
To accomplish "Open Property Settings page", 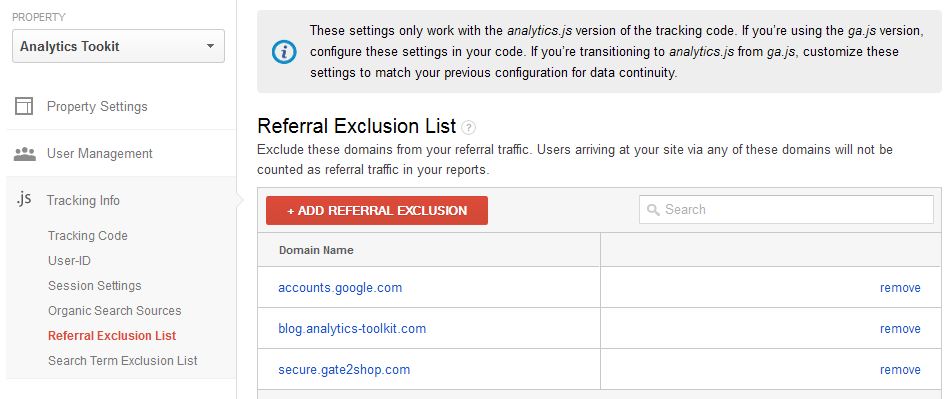I will pos(97,107).
